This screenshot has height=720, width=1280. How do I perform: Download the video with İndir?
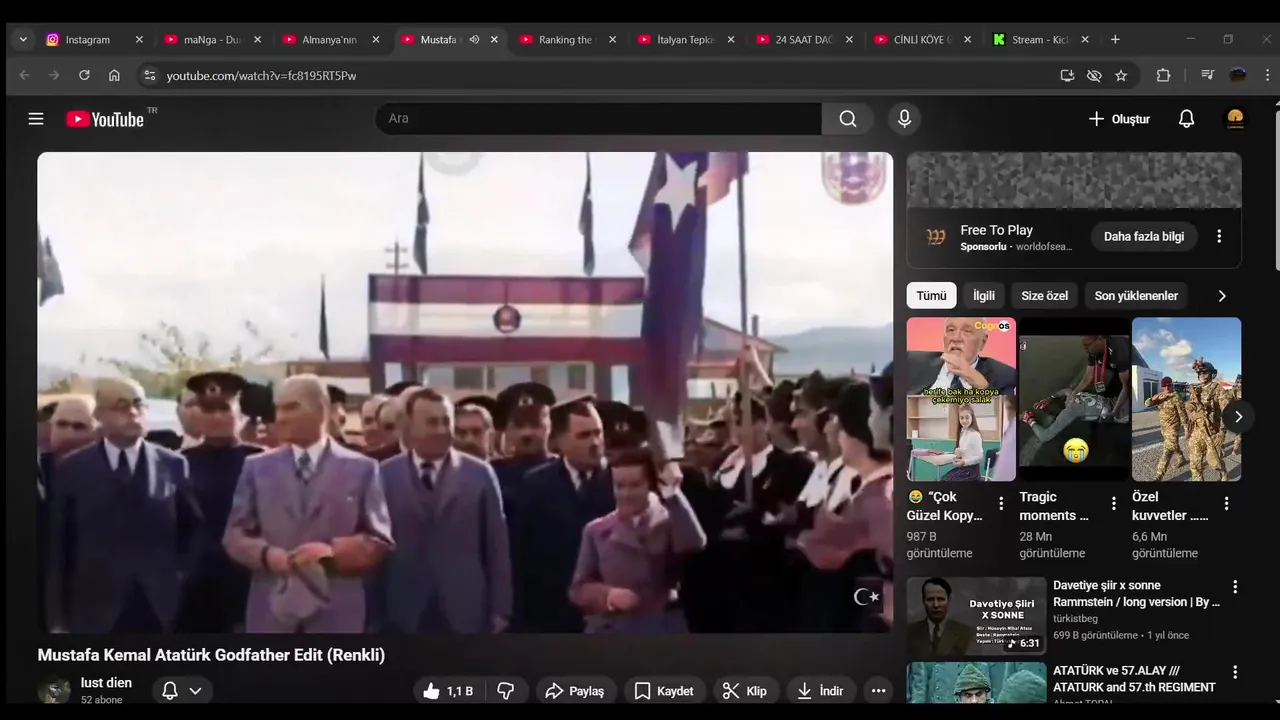coord(820,691)
